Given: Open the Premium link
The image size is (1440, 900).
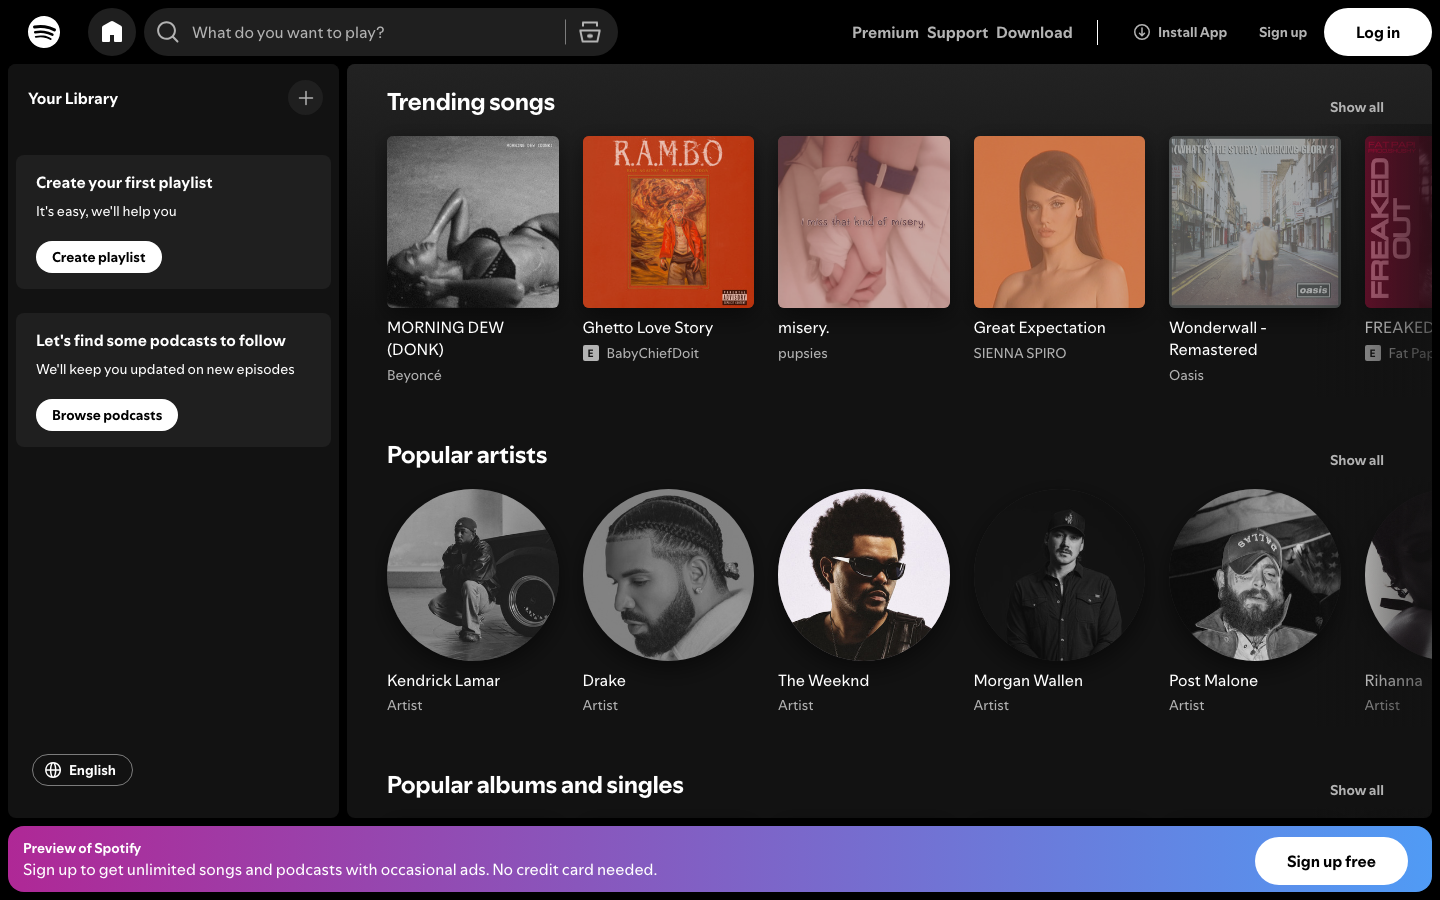Looking at the screenshot, I should pos(885,32).
